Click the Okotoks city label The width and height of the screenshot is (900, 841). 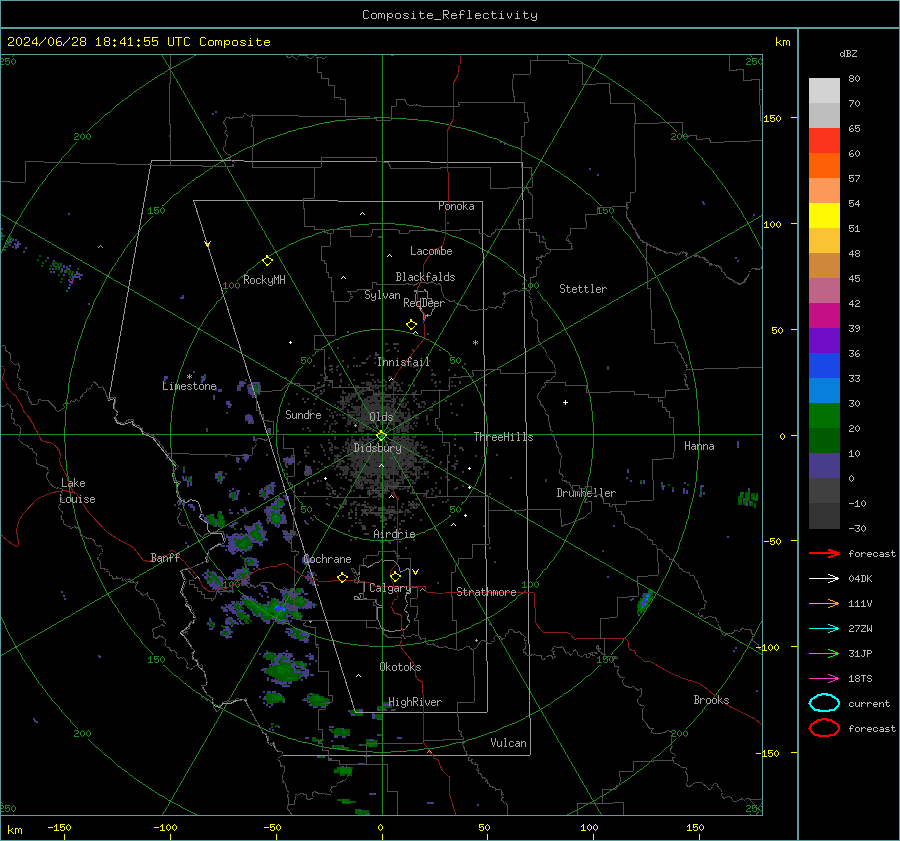click(x=400, y=667)
